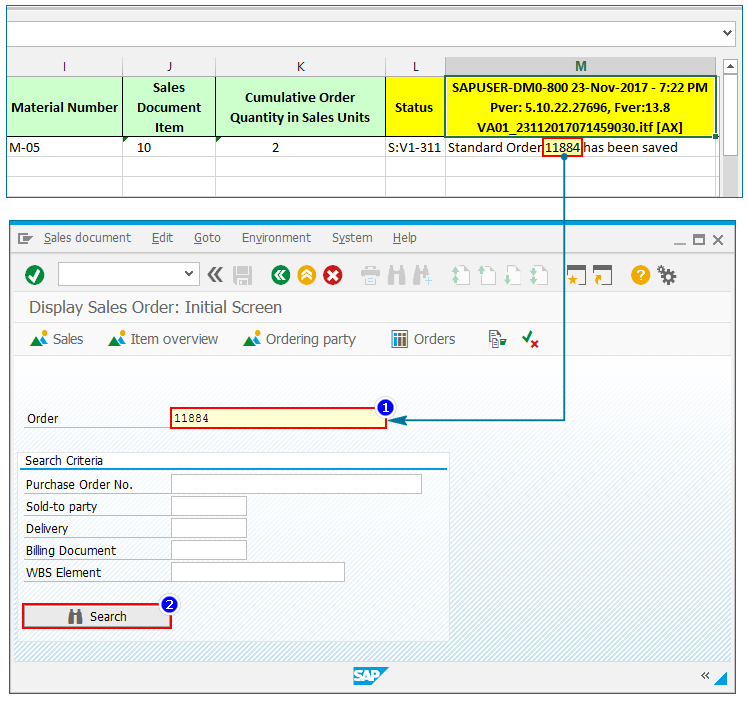Click the Search button
748x702 pixels.
[97, 617]
